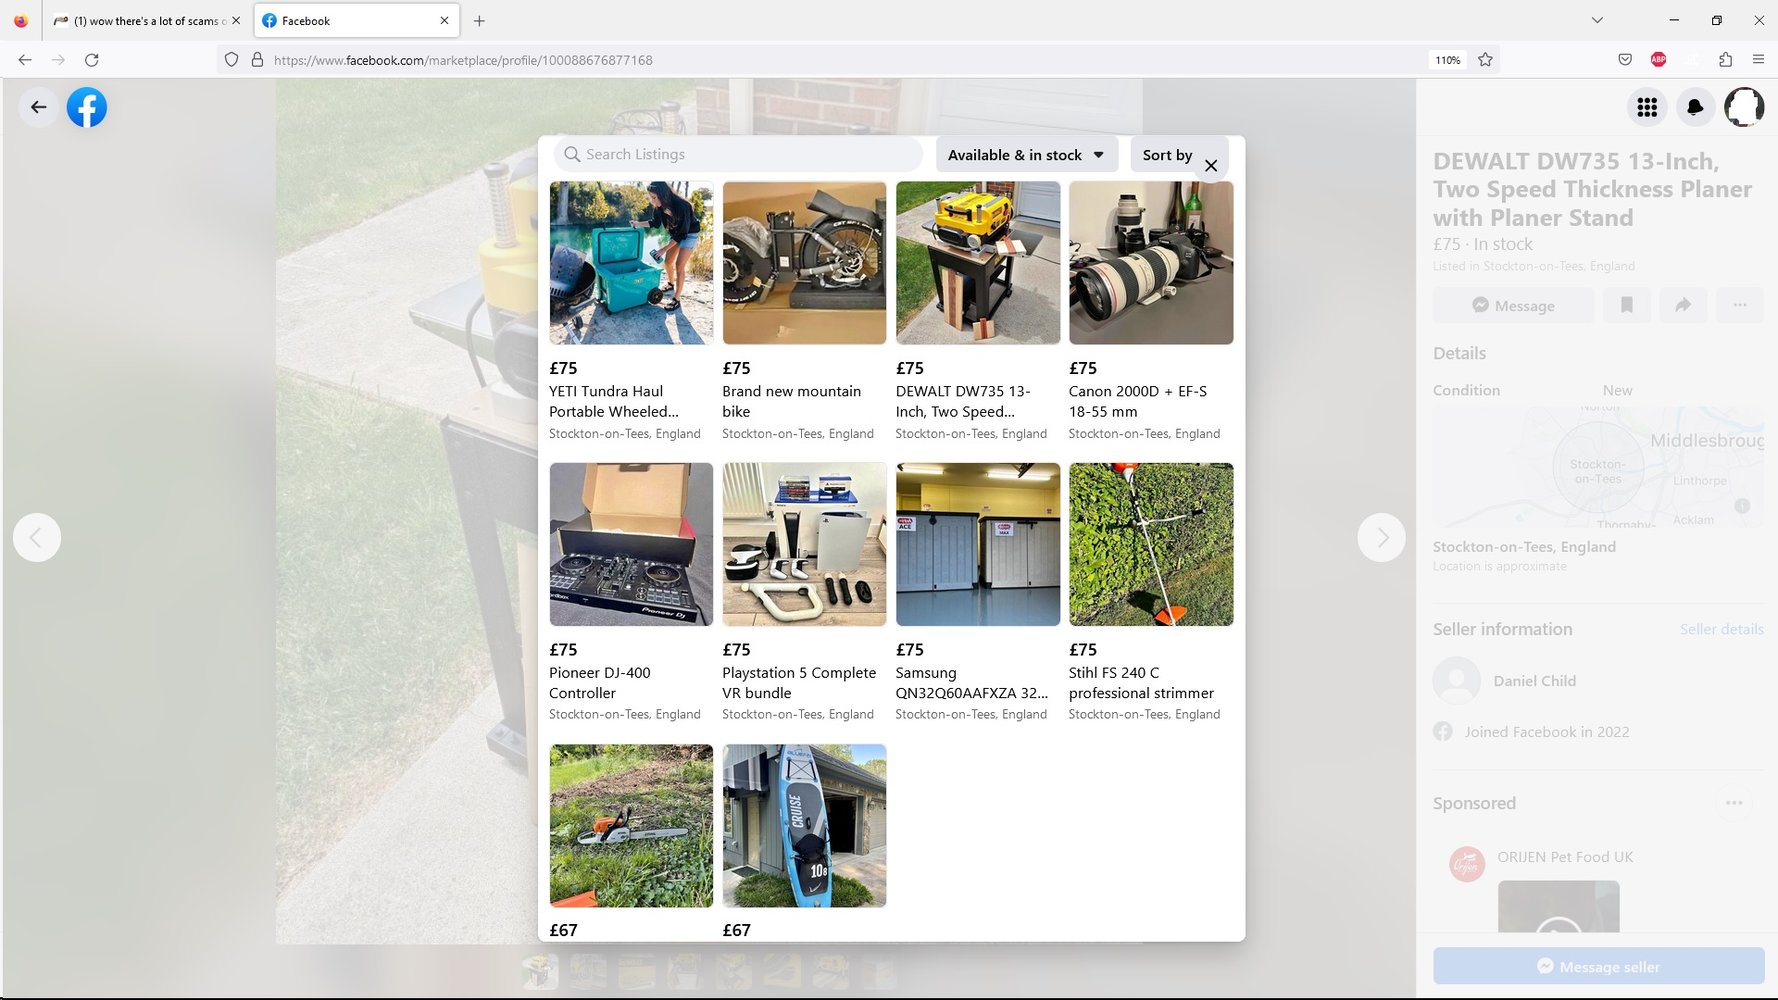This screenshot has width=1778, height=1000.
Task: Click the 110% zoom level indicator
Action: [1447, 60]
